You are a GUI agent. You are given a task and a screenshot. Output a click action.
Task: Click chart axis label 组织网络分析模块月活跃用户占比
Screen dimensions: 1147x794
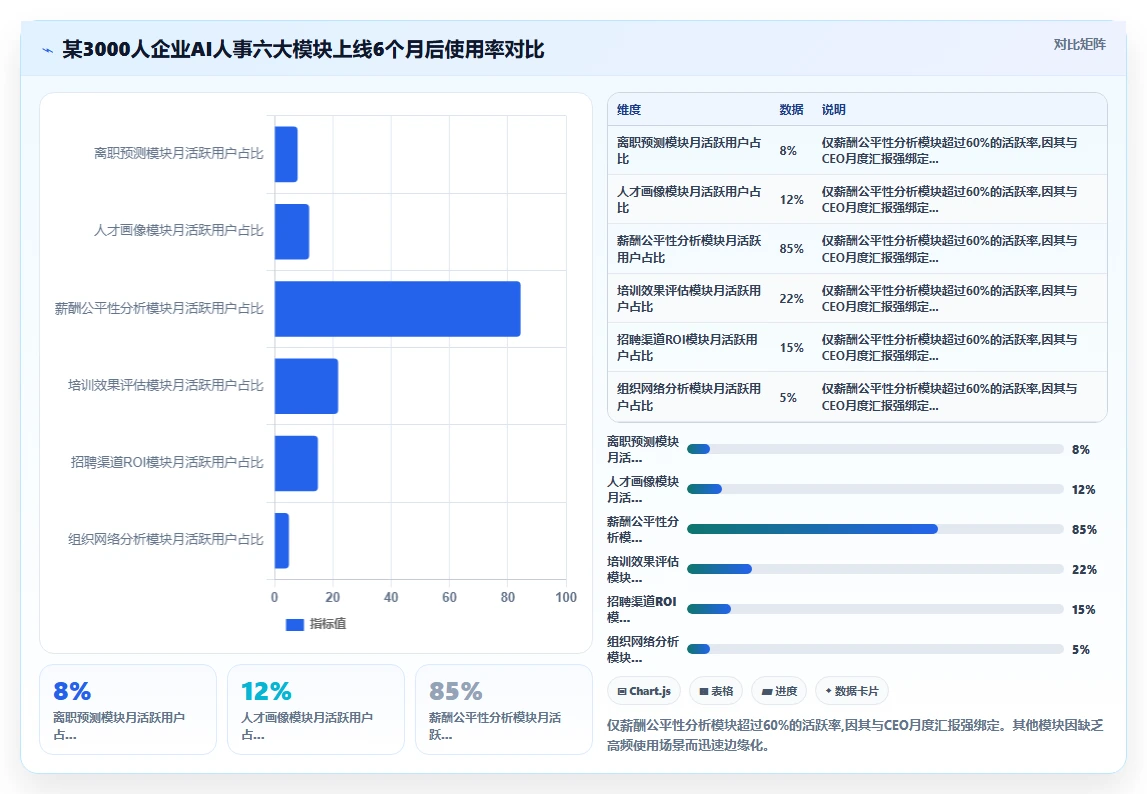click(165, 539)
